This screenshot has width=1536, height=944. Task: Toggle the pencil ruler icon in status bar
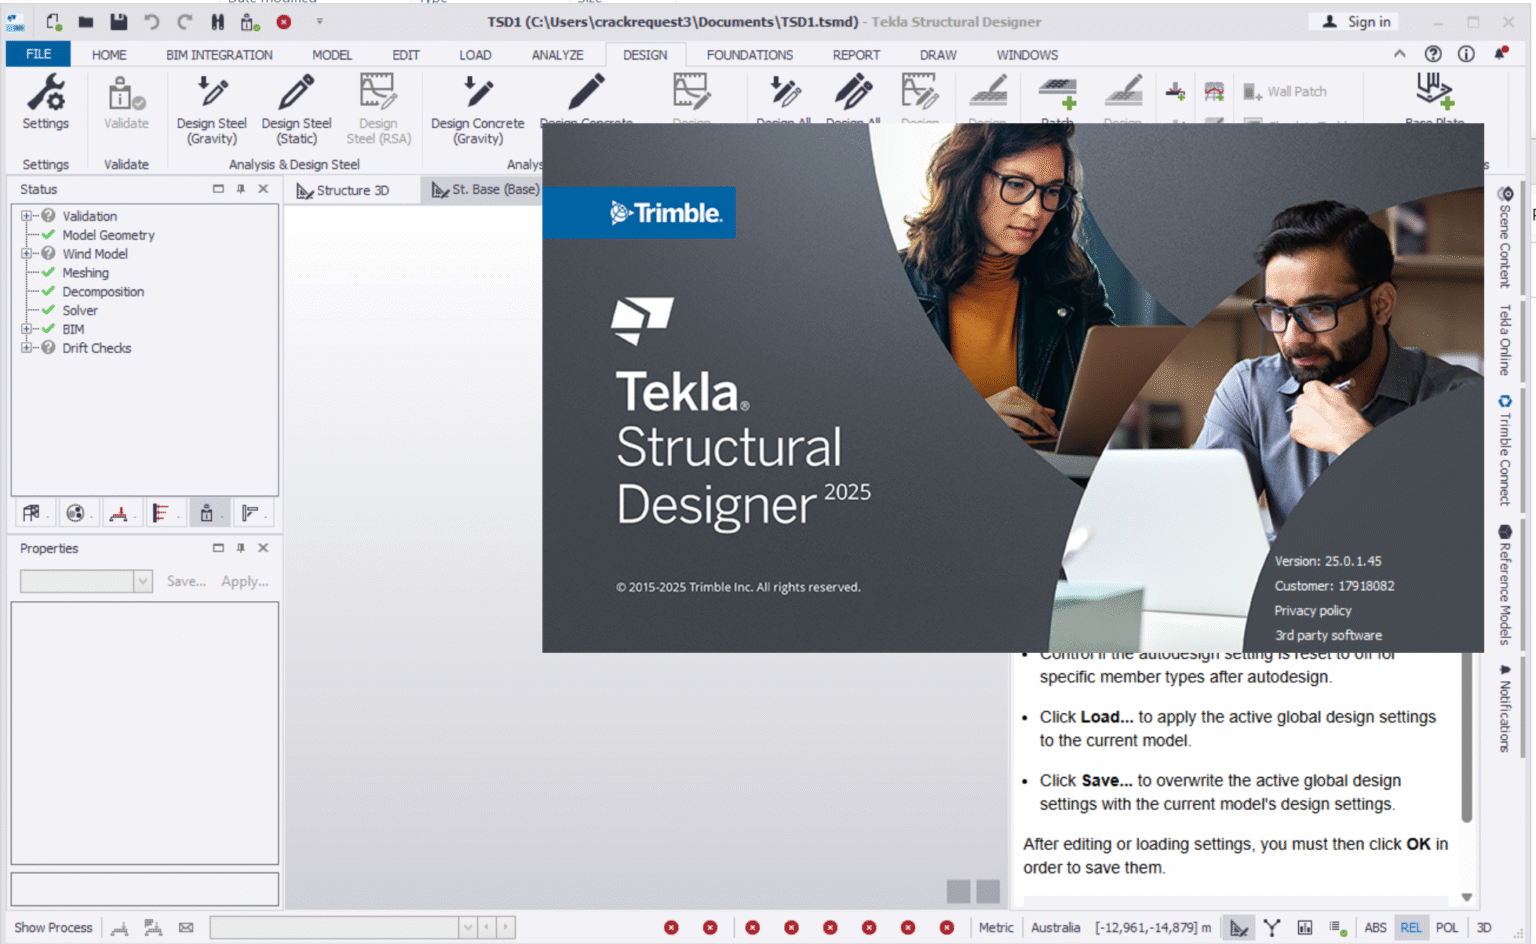[x=1239, y=927]
